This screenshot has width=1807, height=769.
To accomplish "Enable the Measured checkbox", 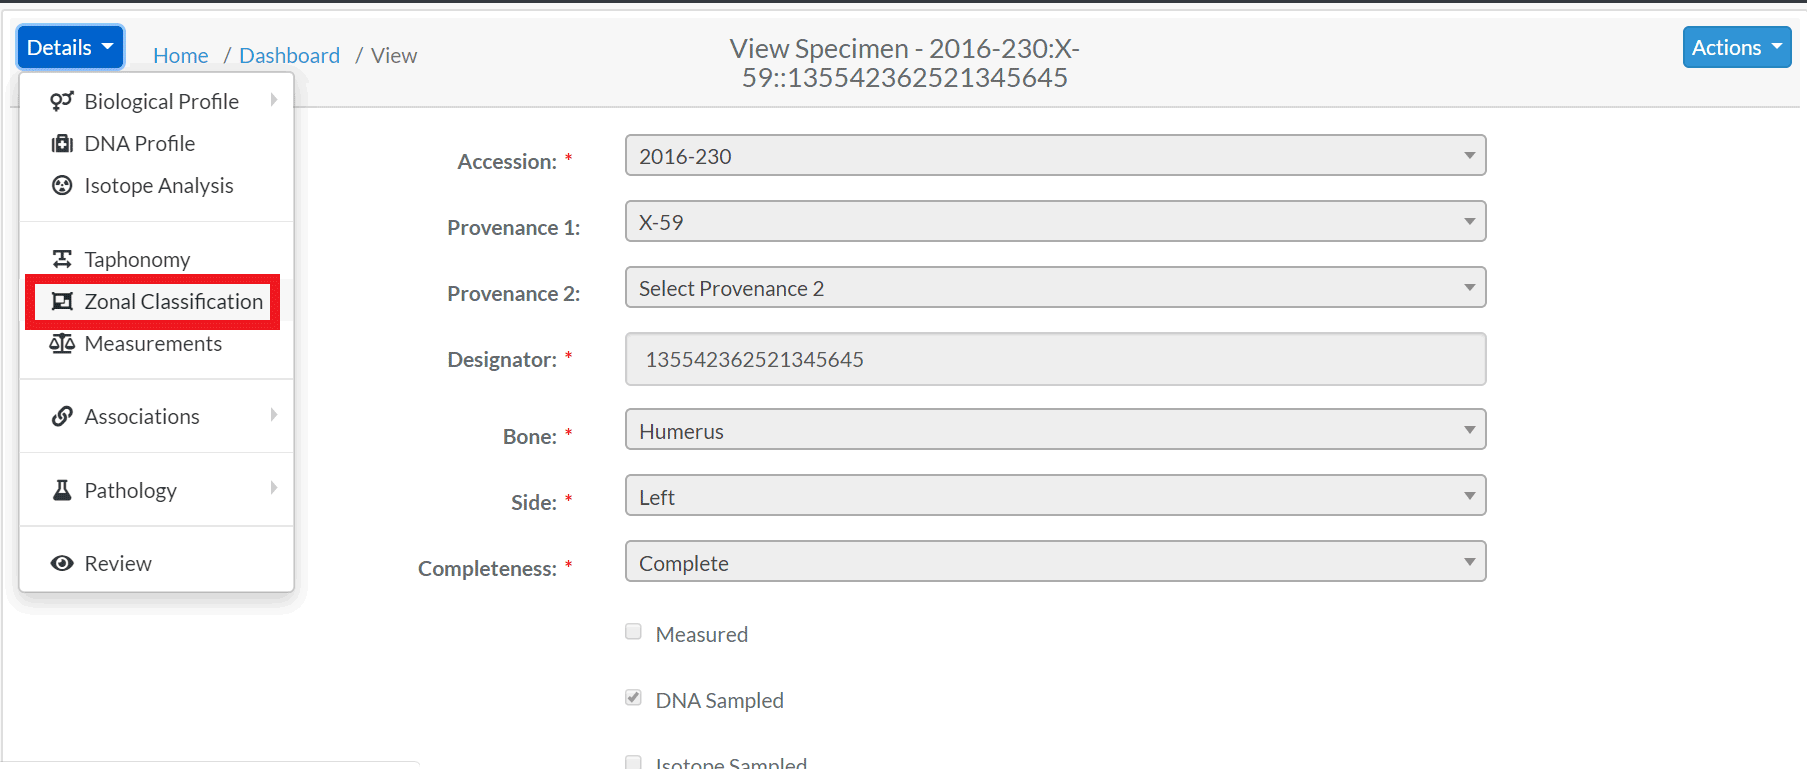I will click(633, 631).
